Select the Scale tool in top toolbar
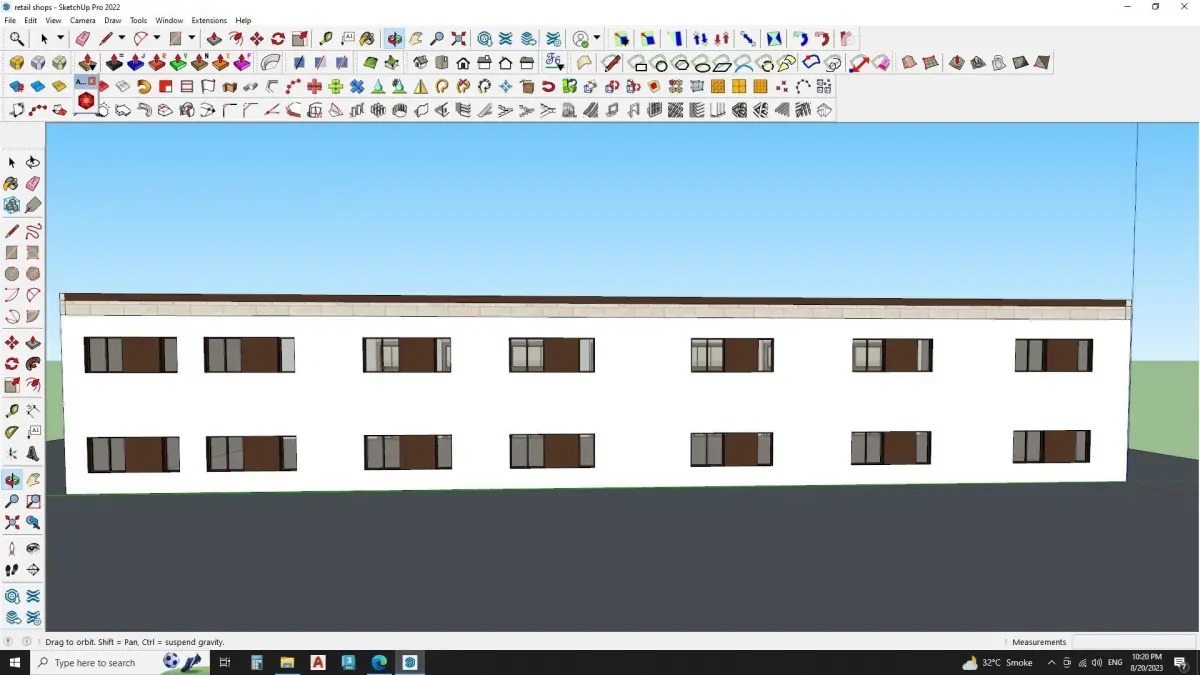 pyautogui.click(x=299, y=38)
